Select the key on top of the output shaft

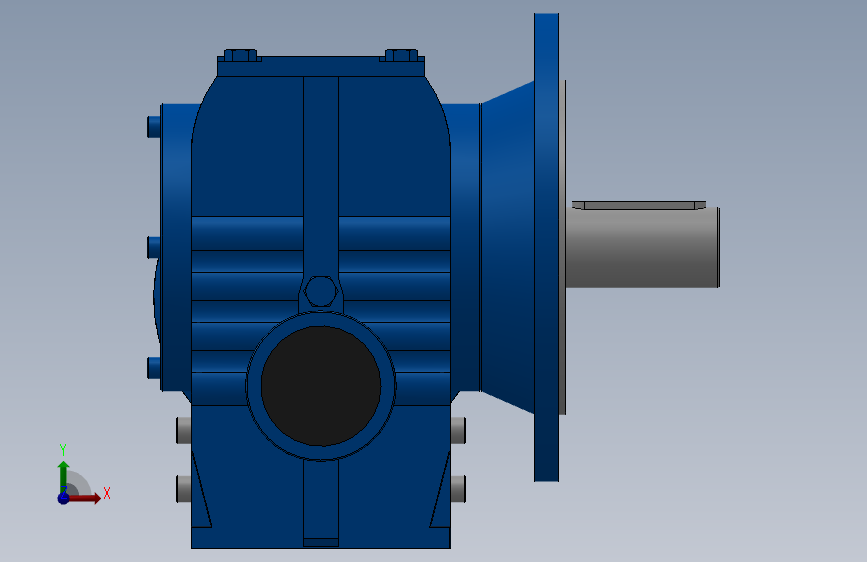[x=639, y=205]
